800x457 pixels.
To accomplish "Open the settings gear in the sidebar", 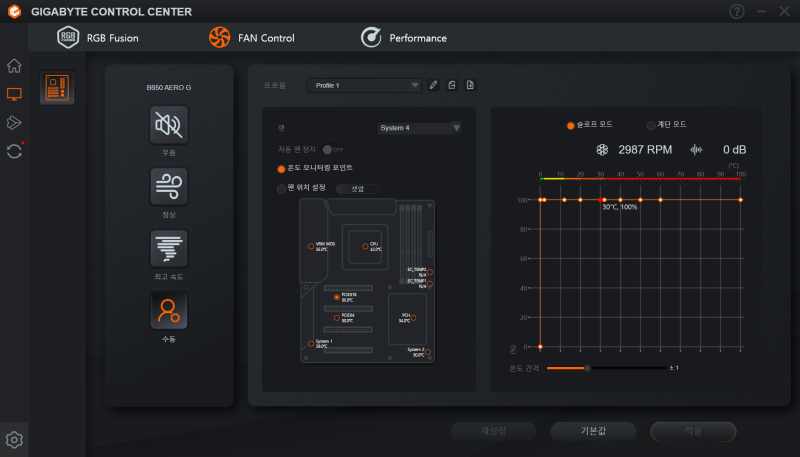I will (x=14, y=439).
